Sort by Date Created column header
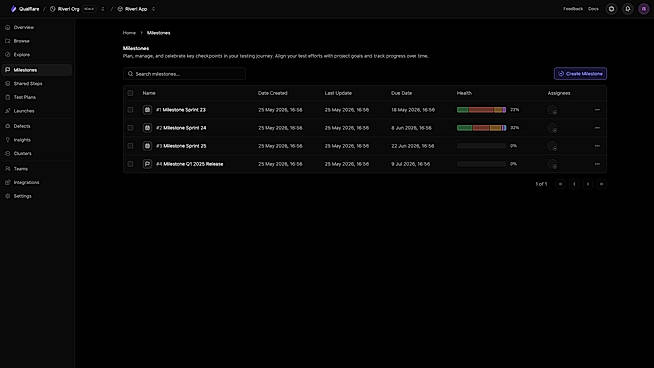The width and height of the screenshot is (654, 368). coord(272,93)
